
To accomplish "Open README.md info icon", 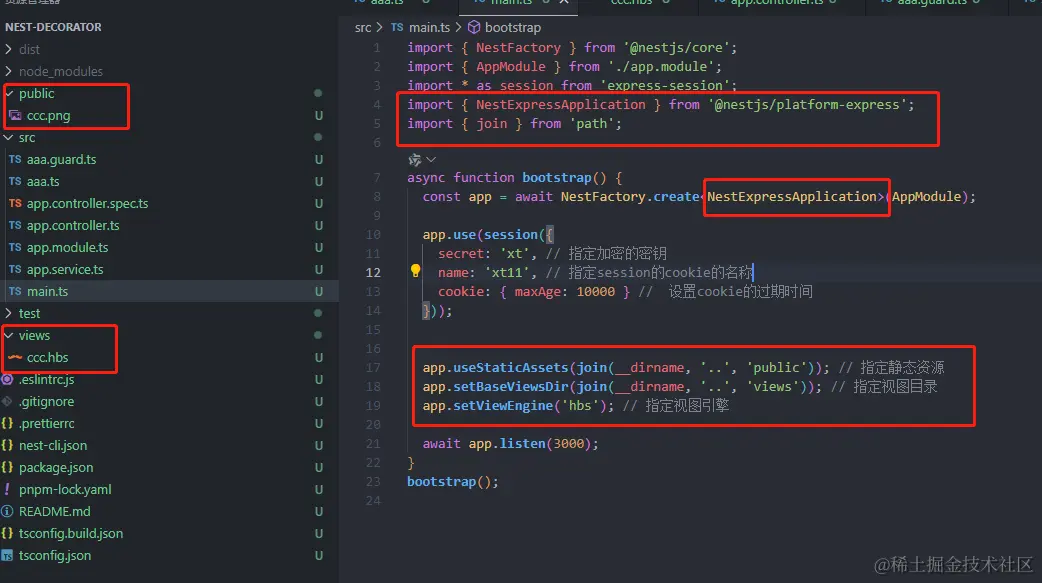I will 7,511.
